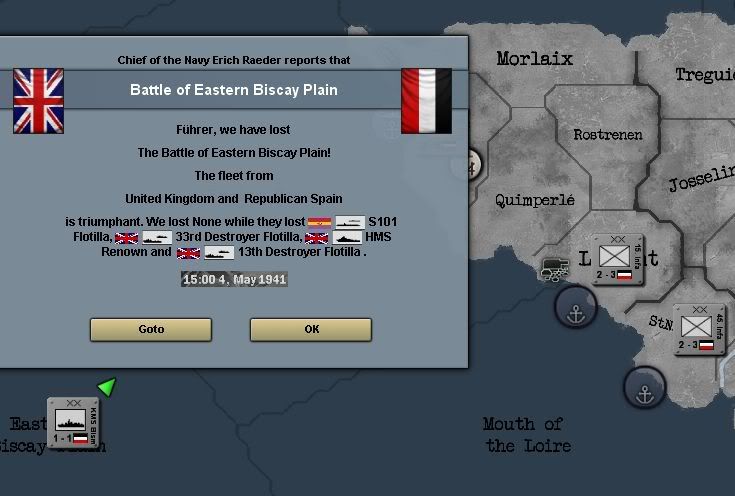Click the Battle of Eastern Biscay Plain title
The image size is (735, 496).
pyautogui.click(x=234, y=90)
